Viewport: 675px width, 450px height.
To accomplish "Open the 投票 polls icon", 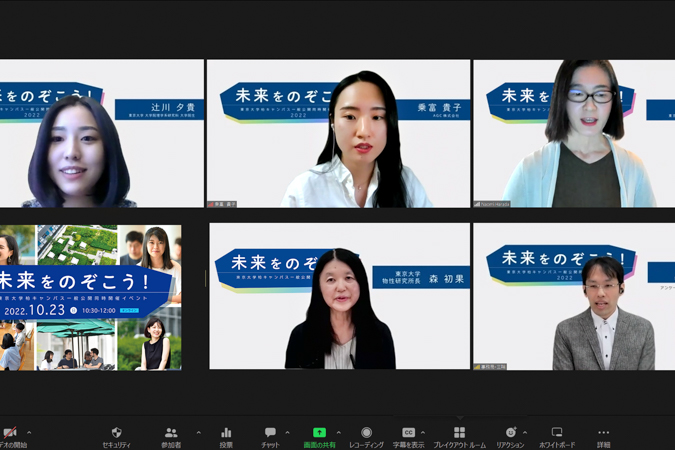I will [226, 438].
